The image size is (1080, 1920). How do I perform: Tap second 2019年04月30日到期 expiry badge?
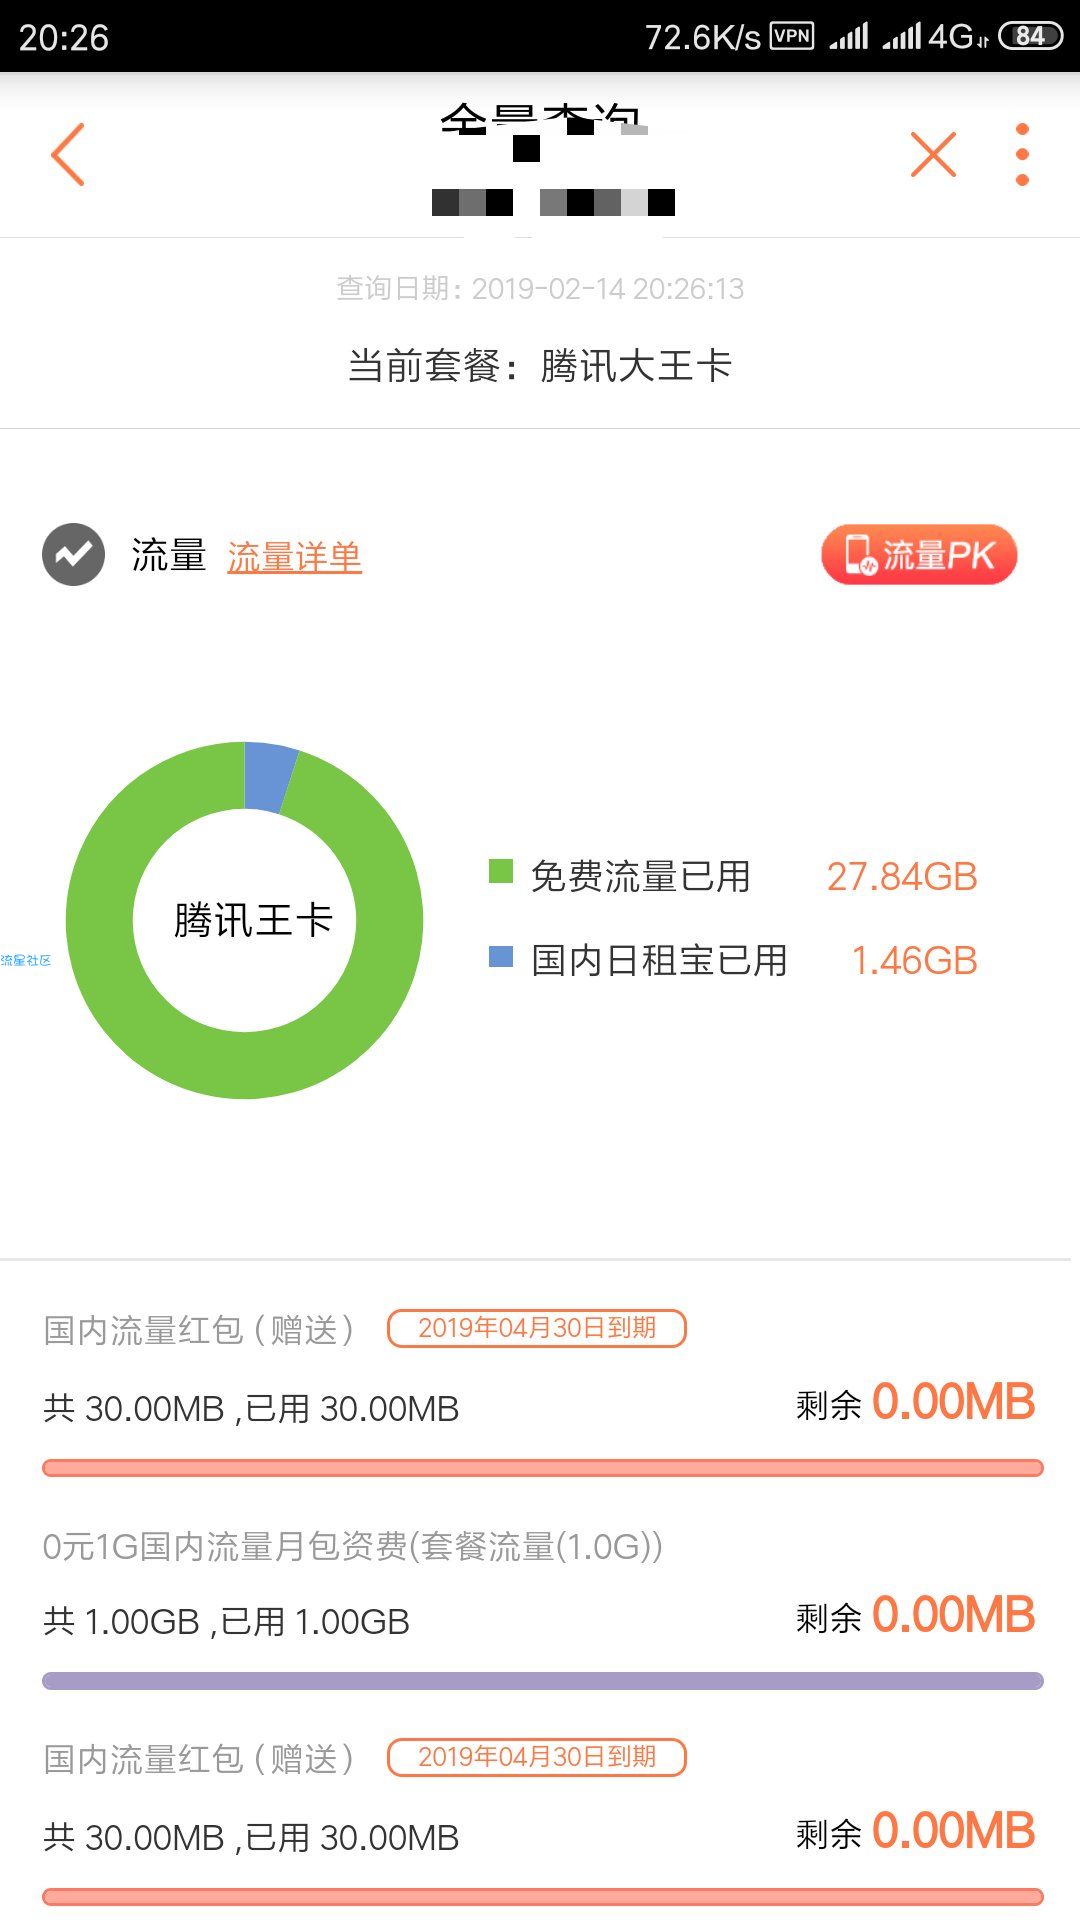point(537,1757)
